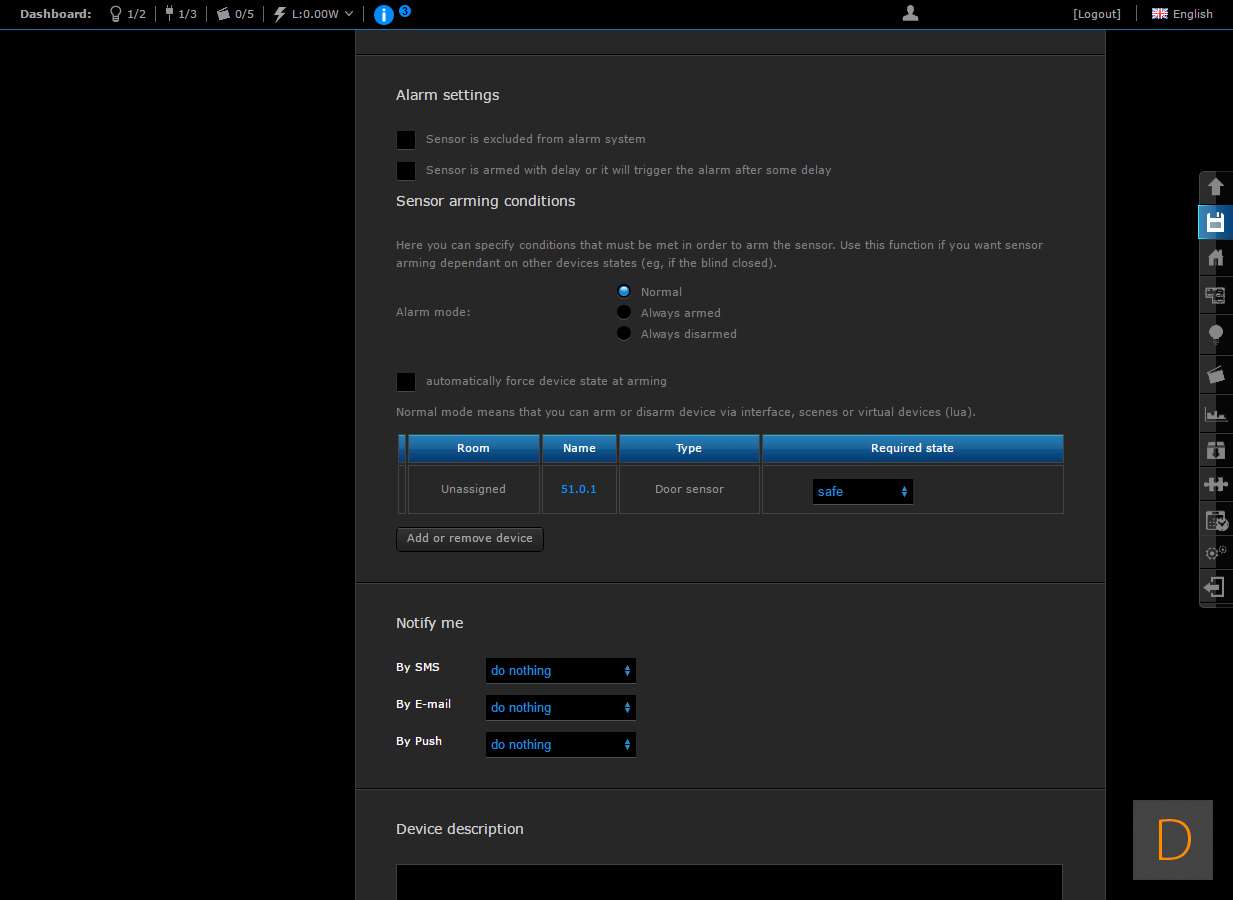Open the scenes clapperboard icon in sidebar
This screenshot has width=1233, height=900.
1215,375
